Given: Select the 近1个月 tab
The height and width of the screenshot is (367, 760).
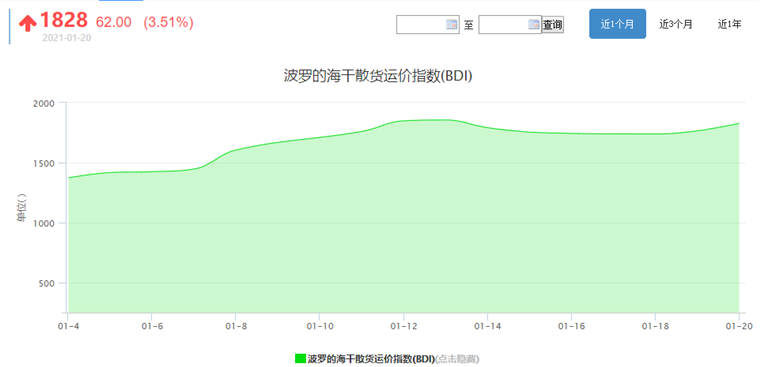Looking at the screenshot, I should [618, 24].
